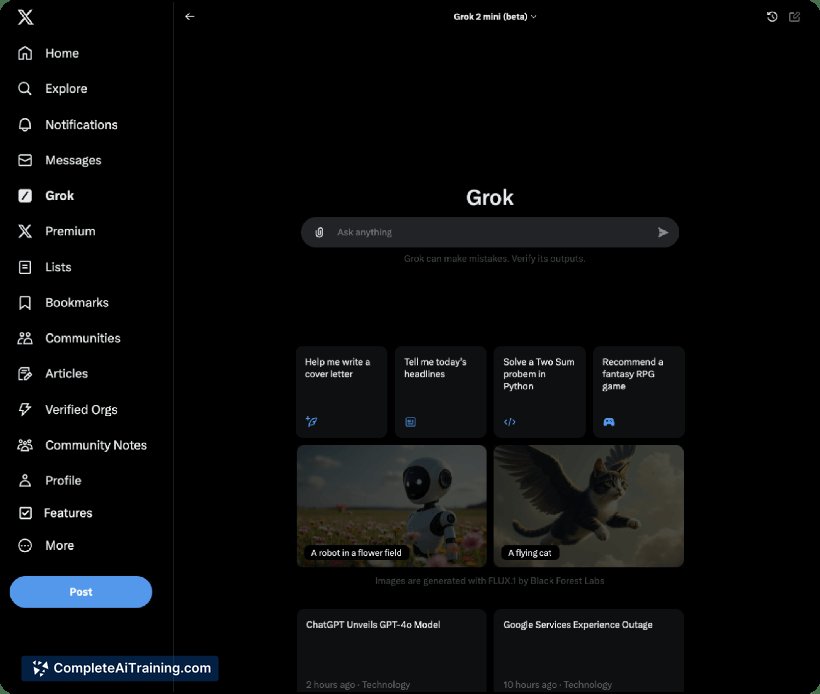This screenshot has width=820, height=694.
Task: Select 'Help me write a cover letter' card
Action: click(341, 392)
